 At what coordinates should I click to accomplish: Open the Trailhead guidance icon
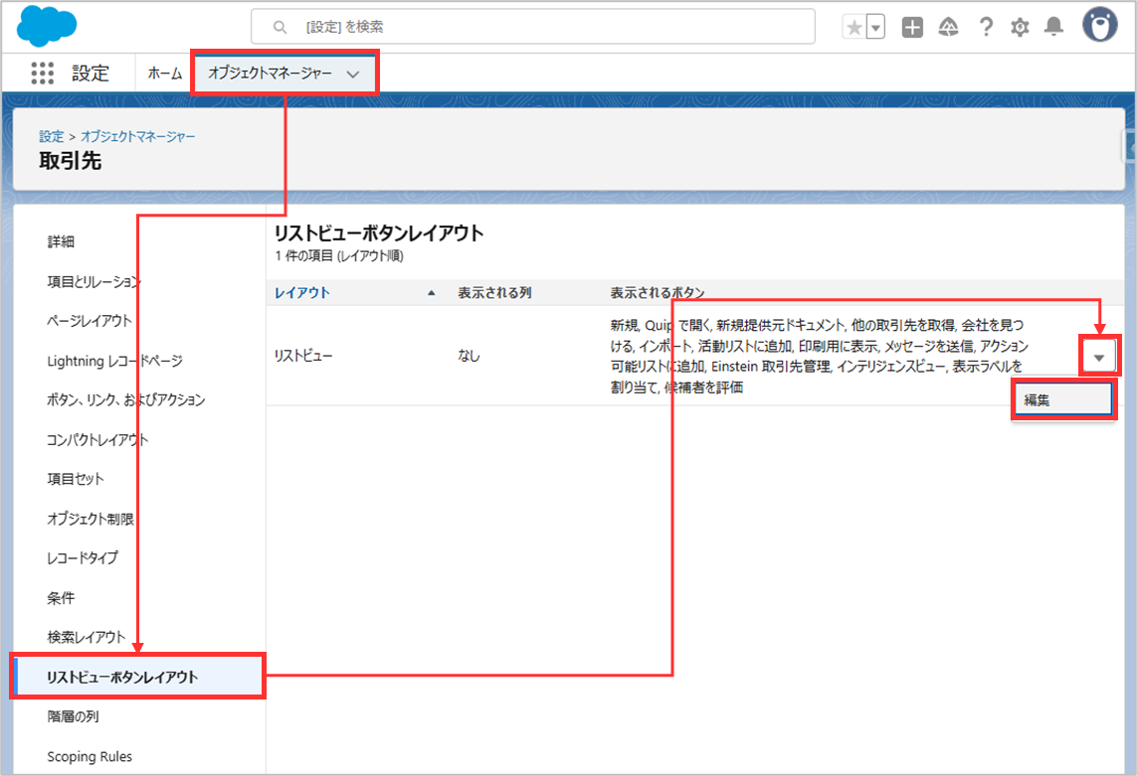pyautogui.click(x=948, y=28)
